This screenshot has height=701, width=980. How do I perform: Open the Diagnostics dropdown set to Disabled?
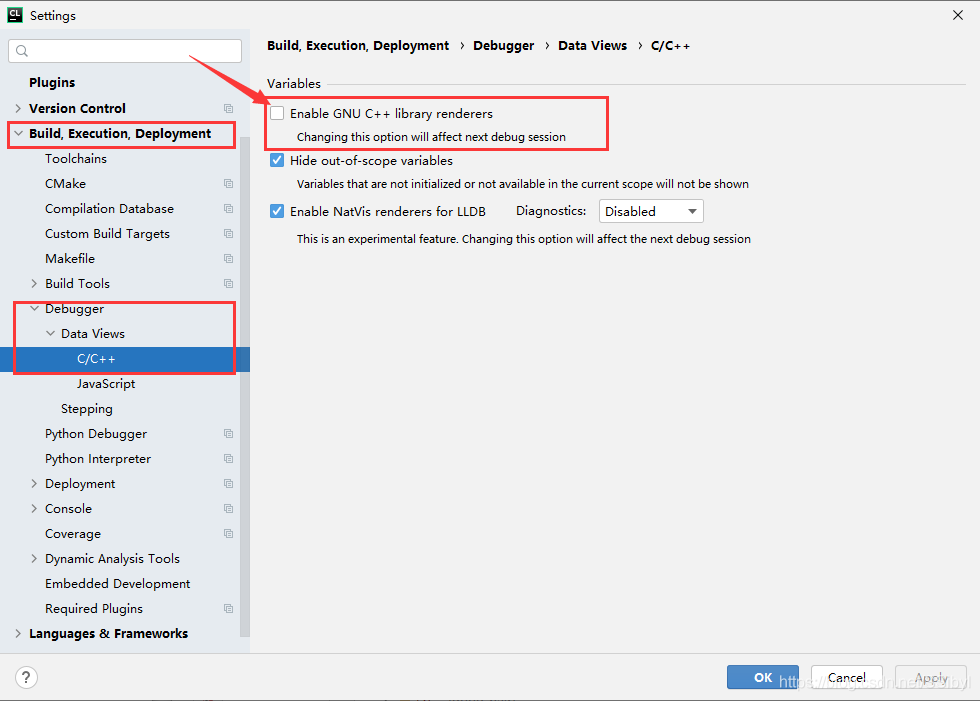pyautogui.click(x=651, y=211)
